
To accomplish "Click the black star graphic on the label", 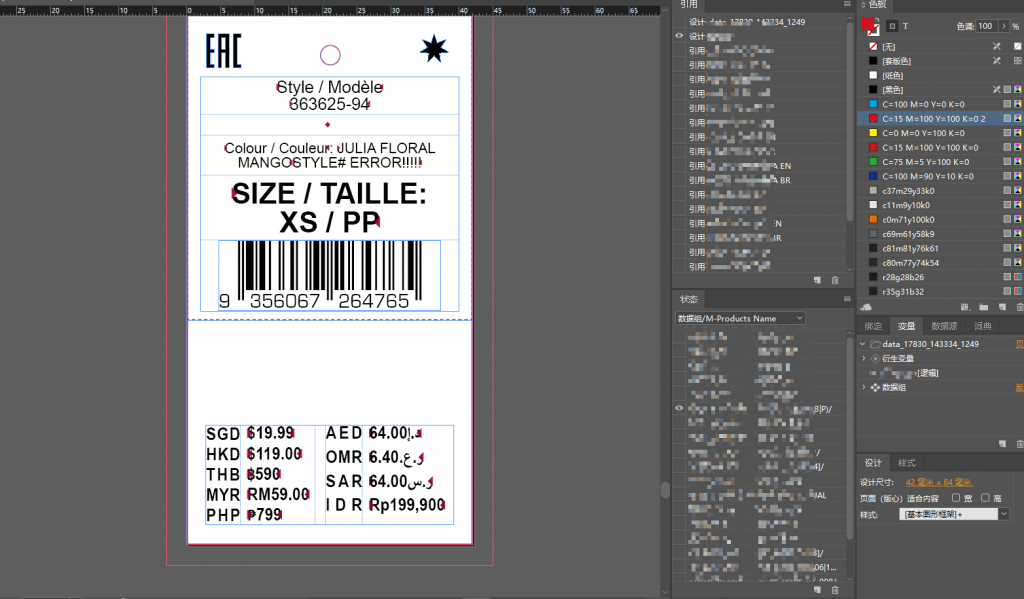I will pos(434,49).
